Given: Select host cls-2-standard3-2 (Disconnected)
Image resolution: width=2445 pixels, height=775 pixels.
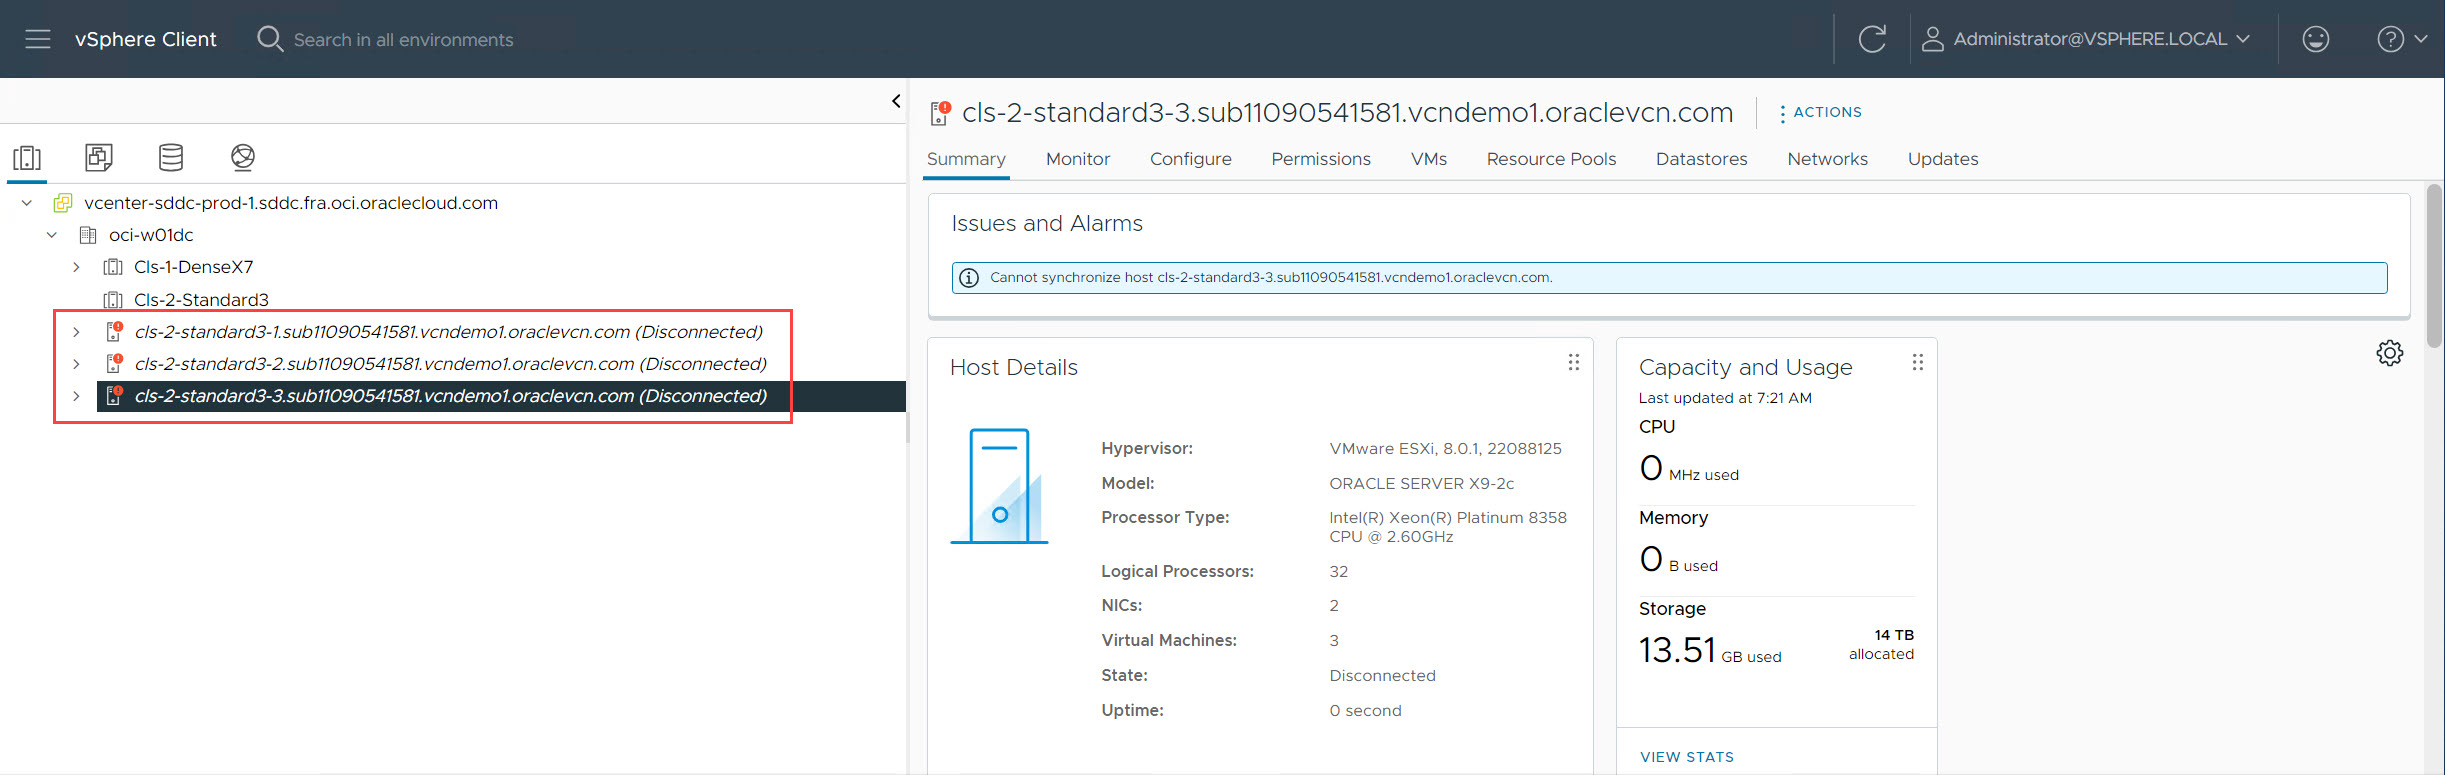Looking at the screenshot, I should pos(451,364).
